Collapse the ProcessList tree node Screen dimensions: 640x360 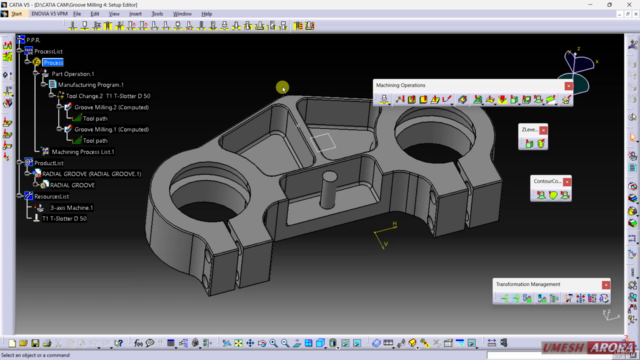[19, 51]
